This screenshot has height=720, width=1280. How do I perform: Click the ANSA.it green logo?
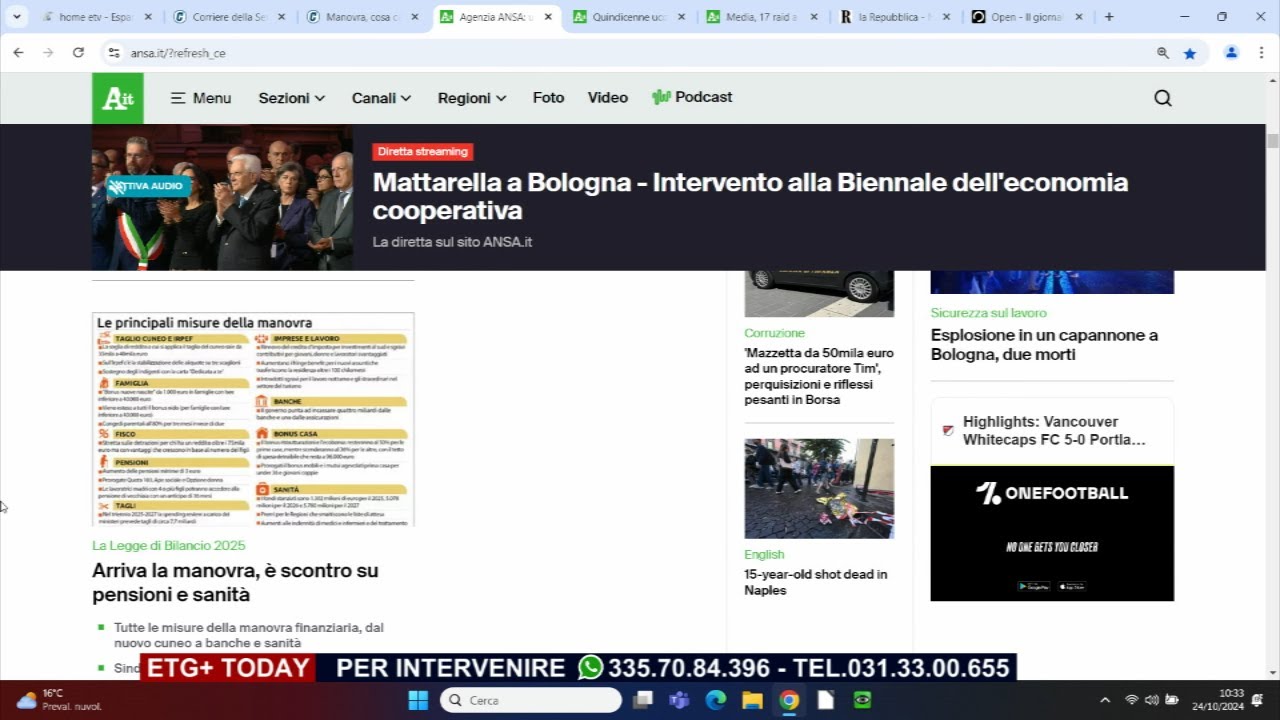pyautogui.click(x=118, y=98)
